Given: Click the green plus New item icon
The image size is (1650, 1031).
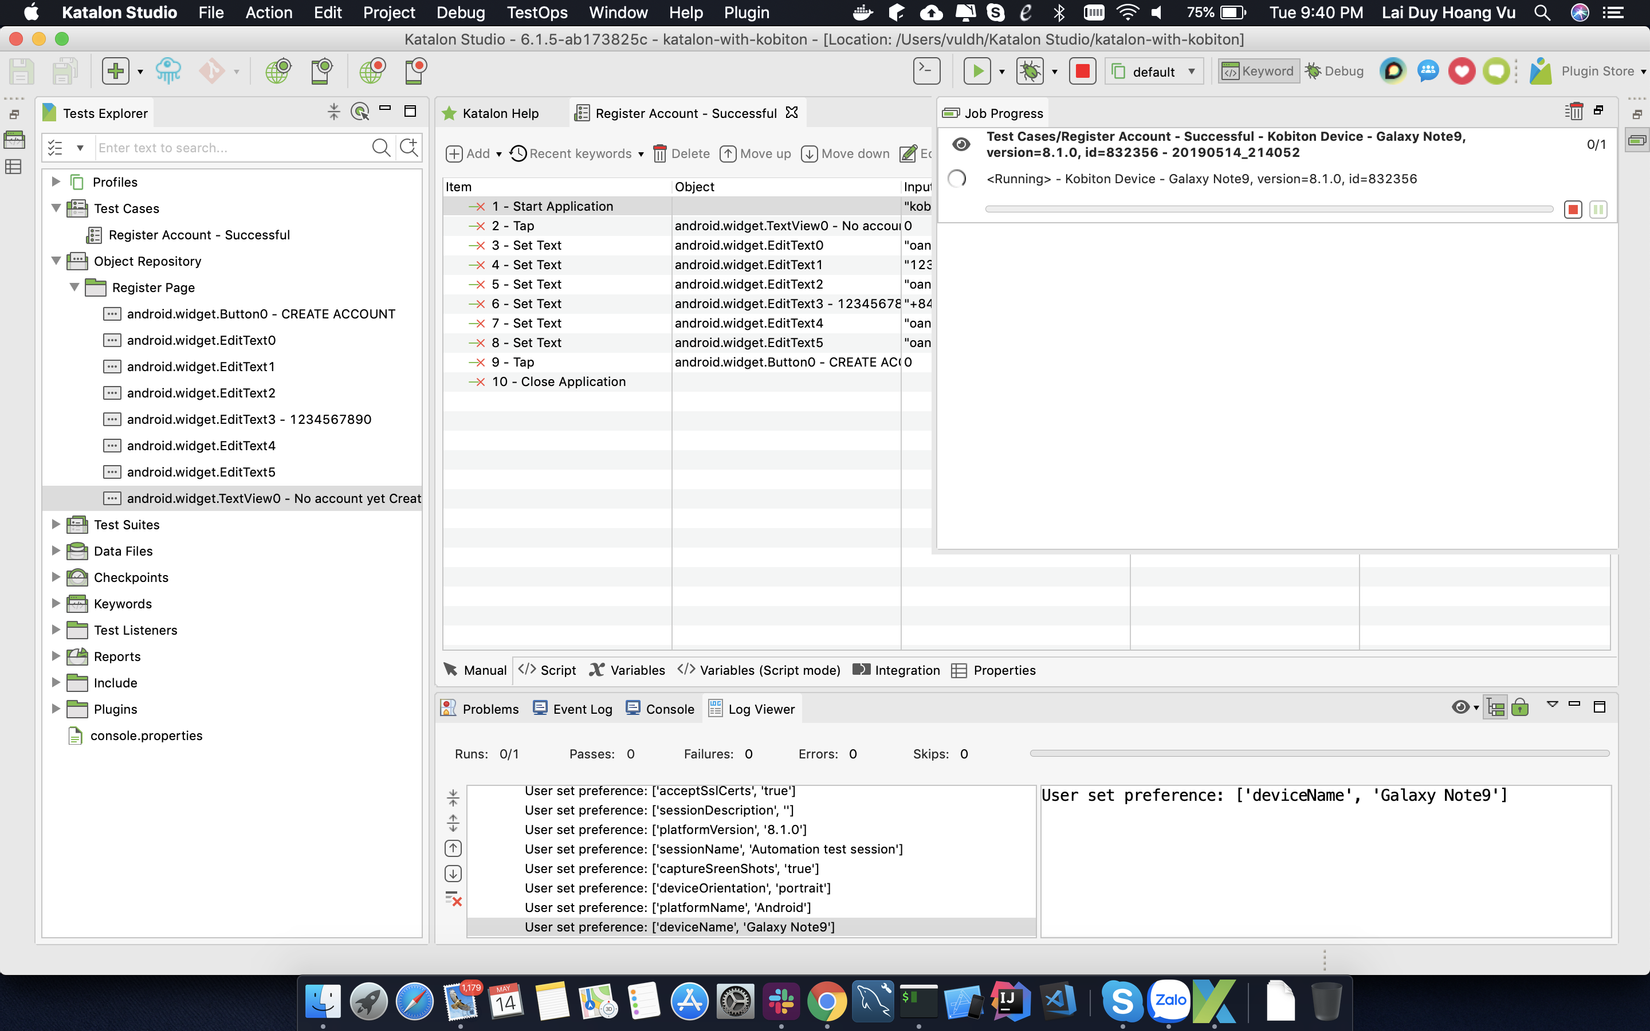Looking at the screenshot, I should (116, 71).
